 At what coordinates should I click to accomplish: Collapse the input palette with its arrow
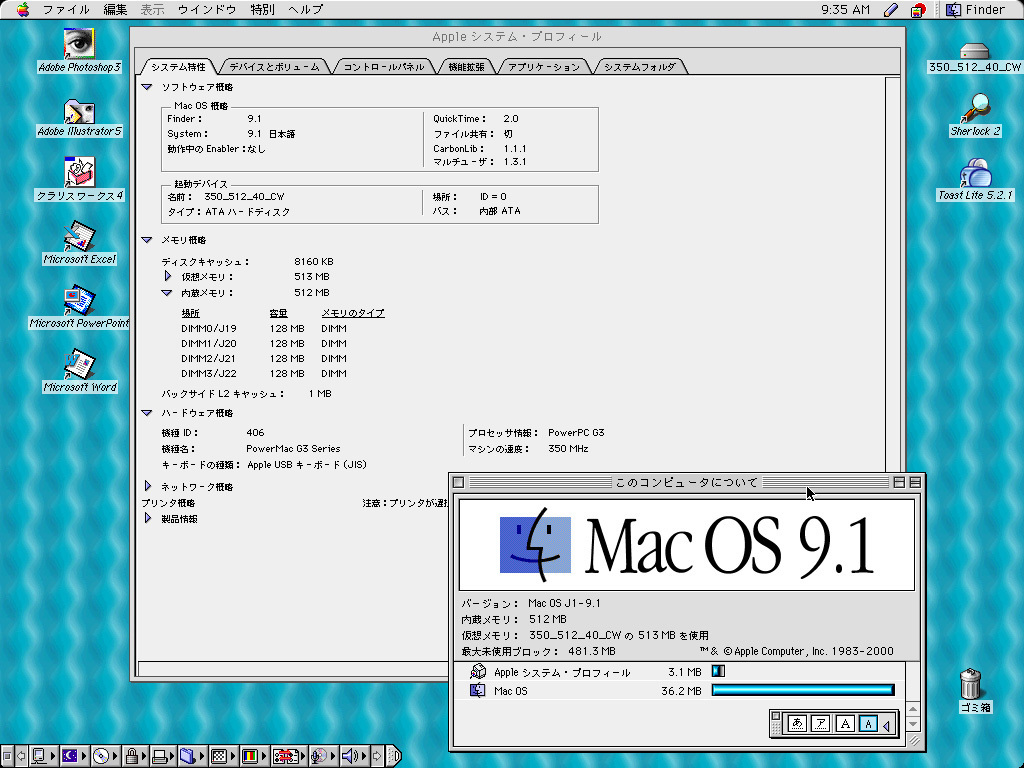click(x=886, y=725)
